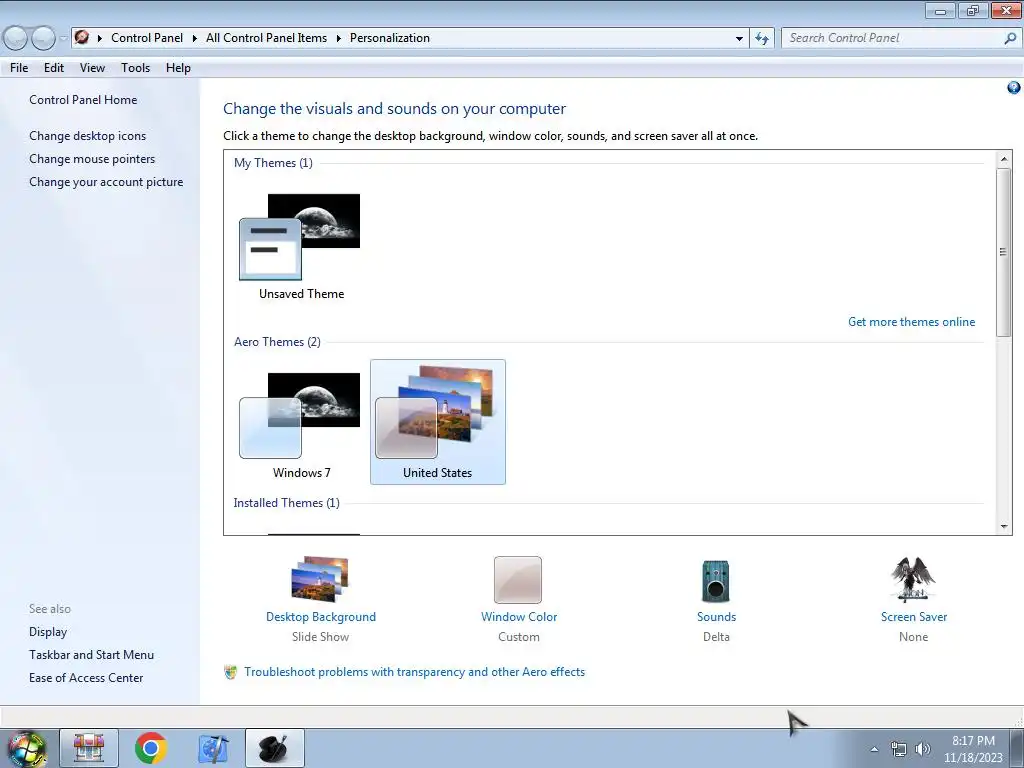Click the Aero troubleshooter shield icon
The width and height of the screenshot is (1024, 768).
[x=231, y=672]
